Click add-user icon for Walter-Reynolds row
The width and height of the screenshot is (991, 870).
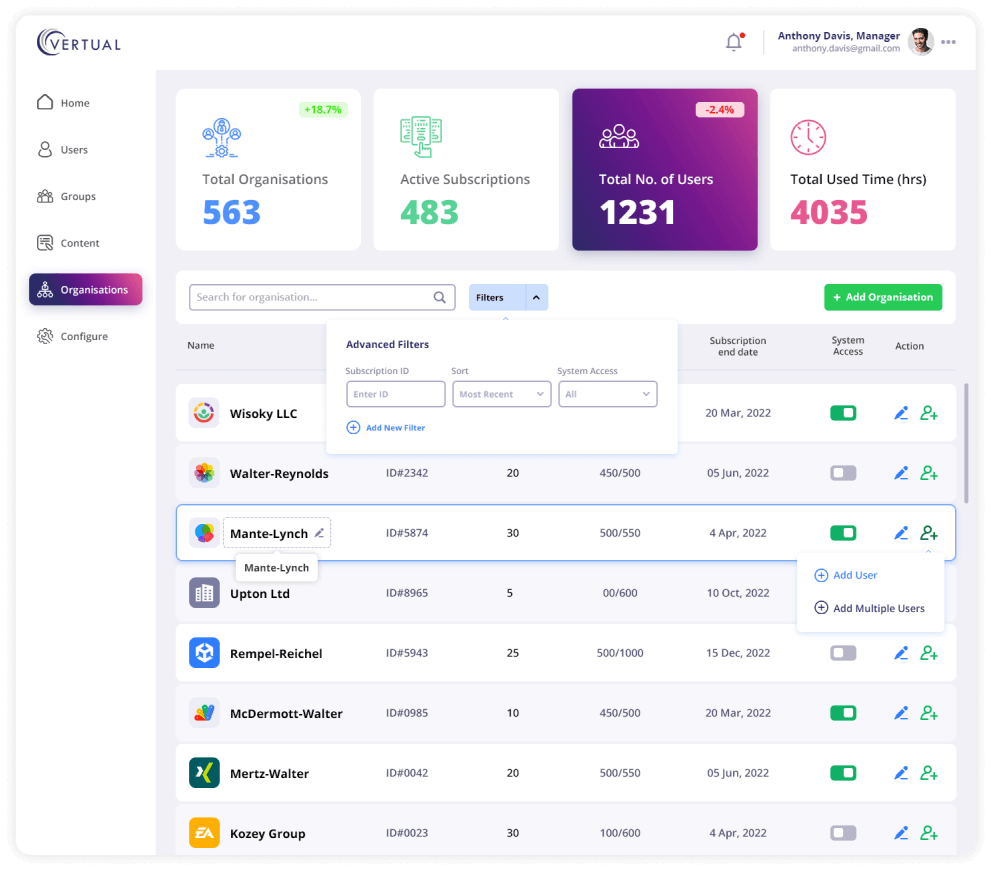coord(929,473)
